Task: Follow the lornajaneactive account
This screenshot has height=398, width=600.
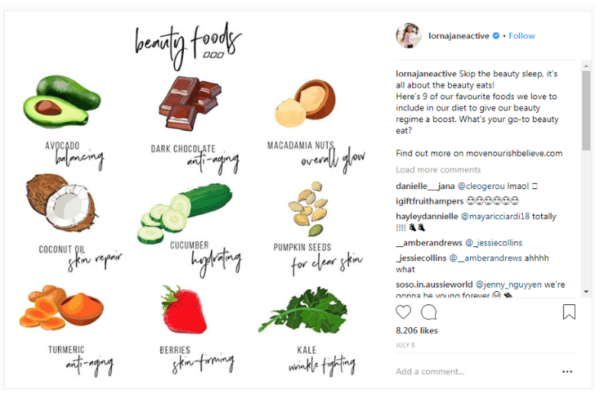Action: (x=522, y=36)
